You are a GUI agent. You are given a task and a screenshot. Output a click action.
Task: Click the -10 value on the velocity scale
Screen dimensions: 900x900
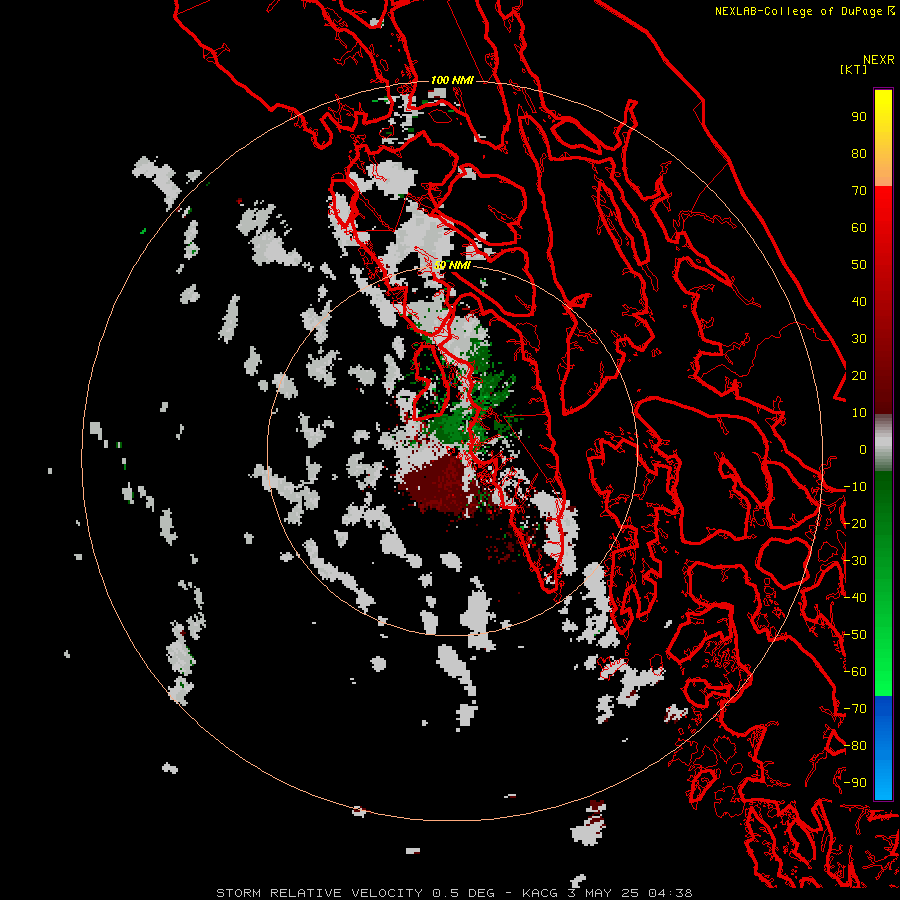855,487
